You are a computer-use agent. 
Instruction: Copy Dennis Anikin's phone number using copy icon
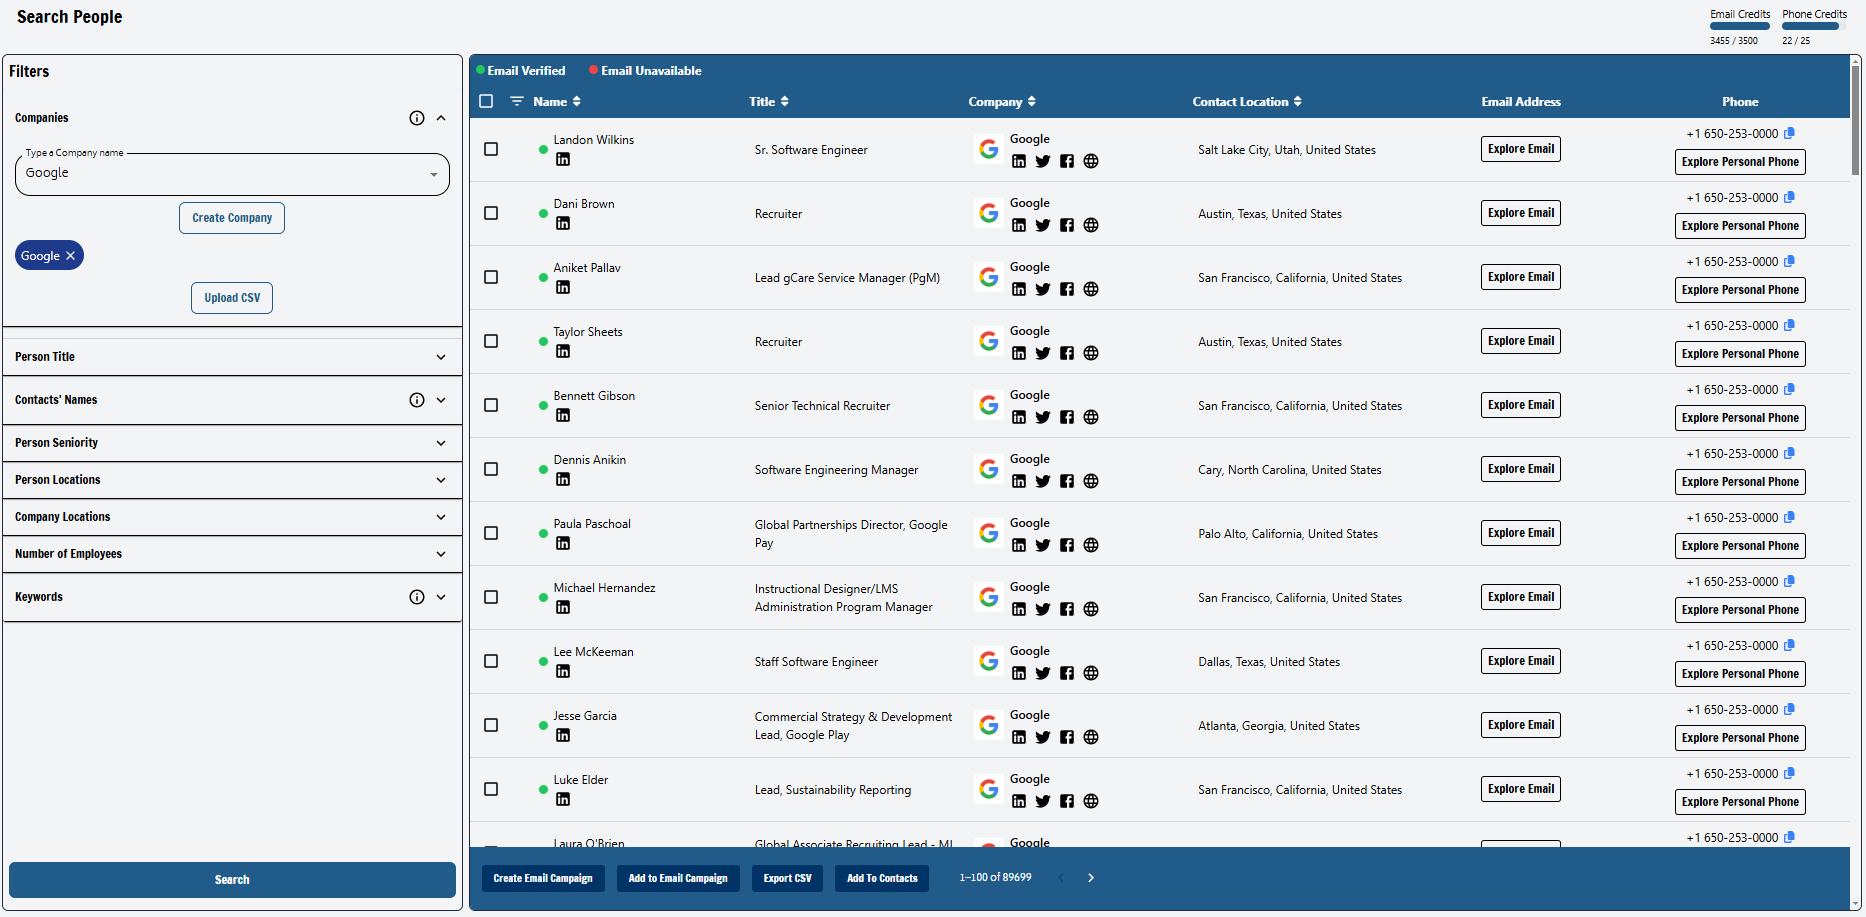[1790, 453]
